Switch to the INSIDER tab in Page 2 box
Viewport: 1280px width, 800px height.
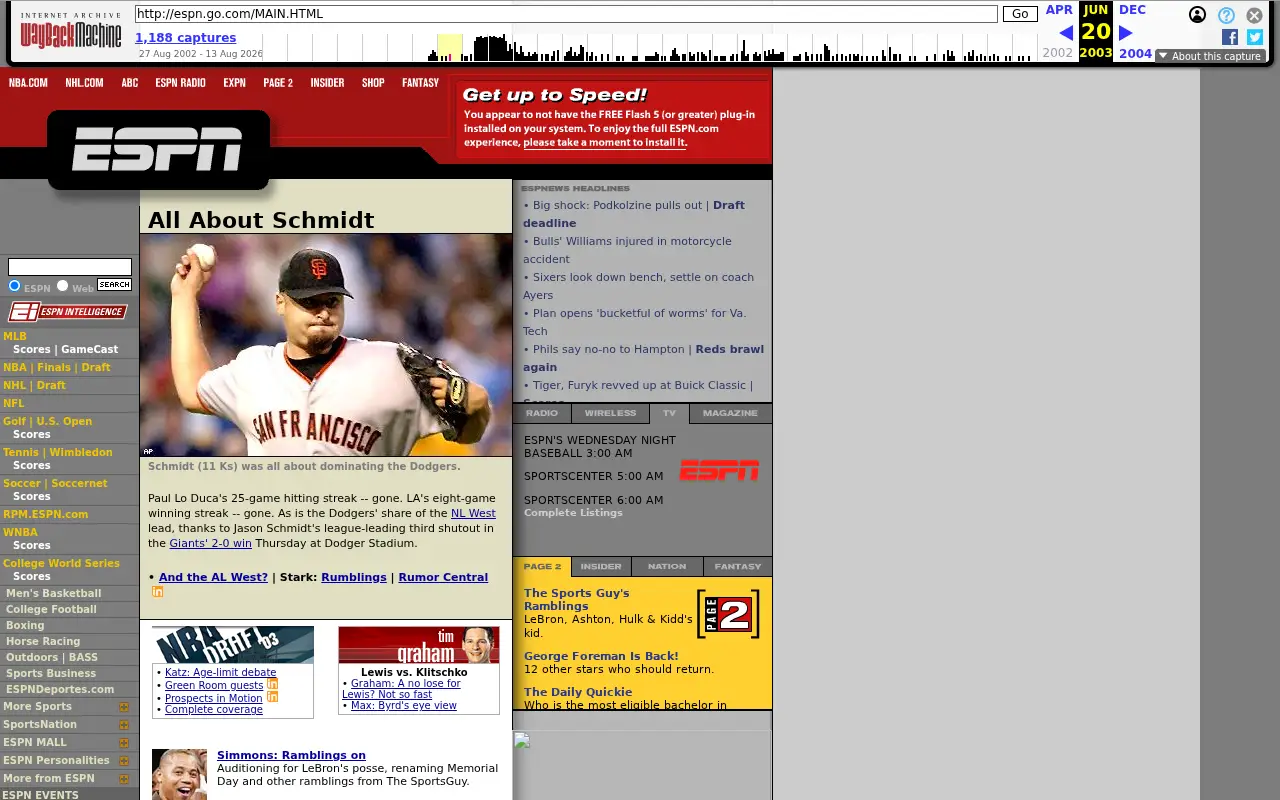point(601,566)
